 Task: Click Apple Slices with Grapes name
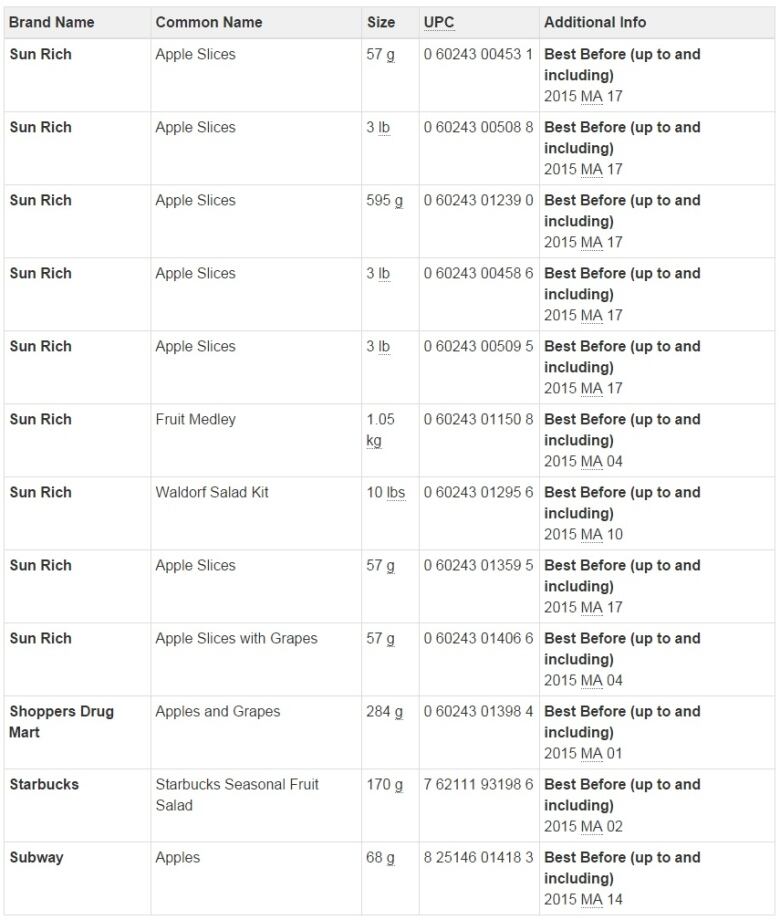tap(237, 639)
